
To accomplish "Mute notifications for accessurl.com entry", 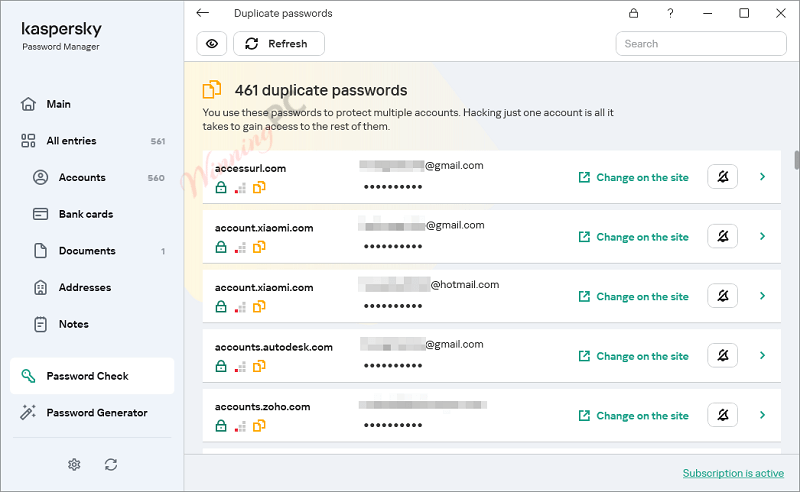I will pyautogui.click(x=722, y=177).
